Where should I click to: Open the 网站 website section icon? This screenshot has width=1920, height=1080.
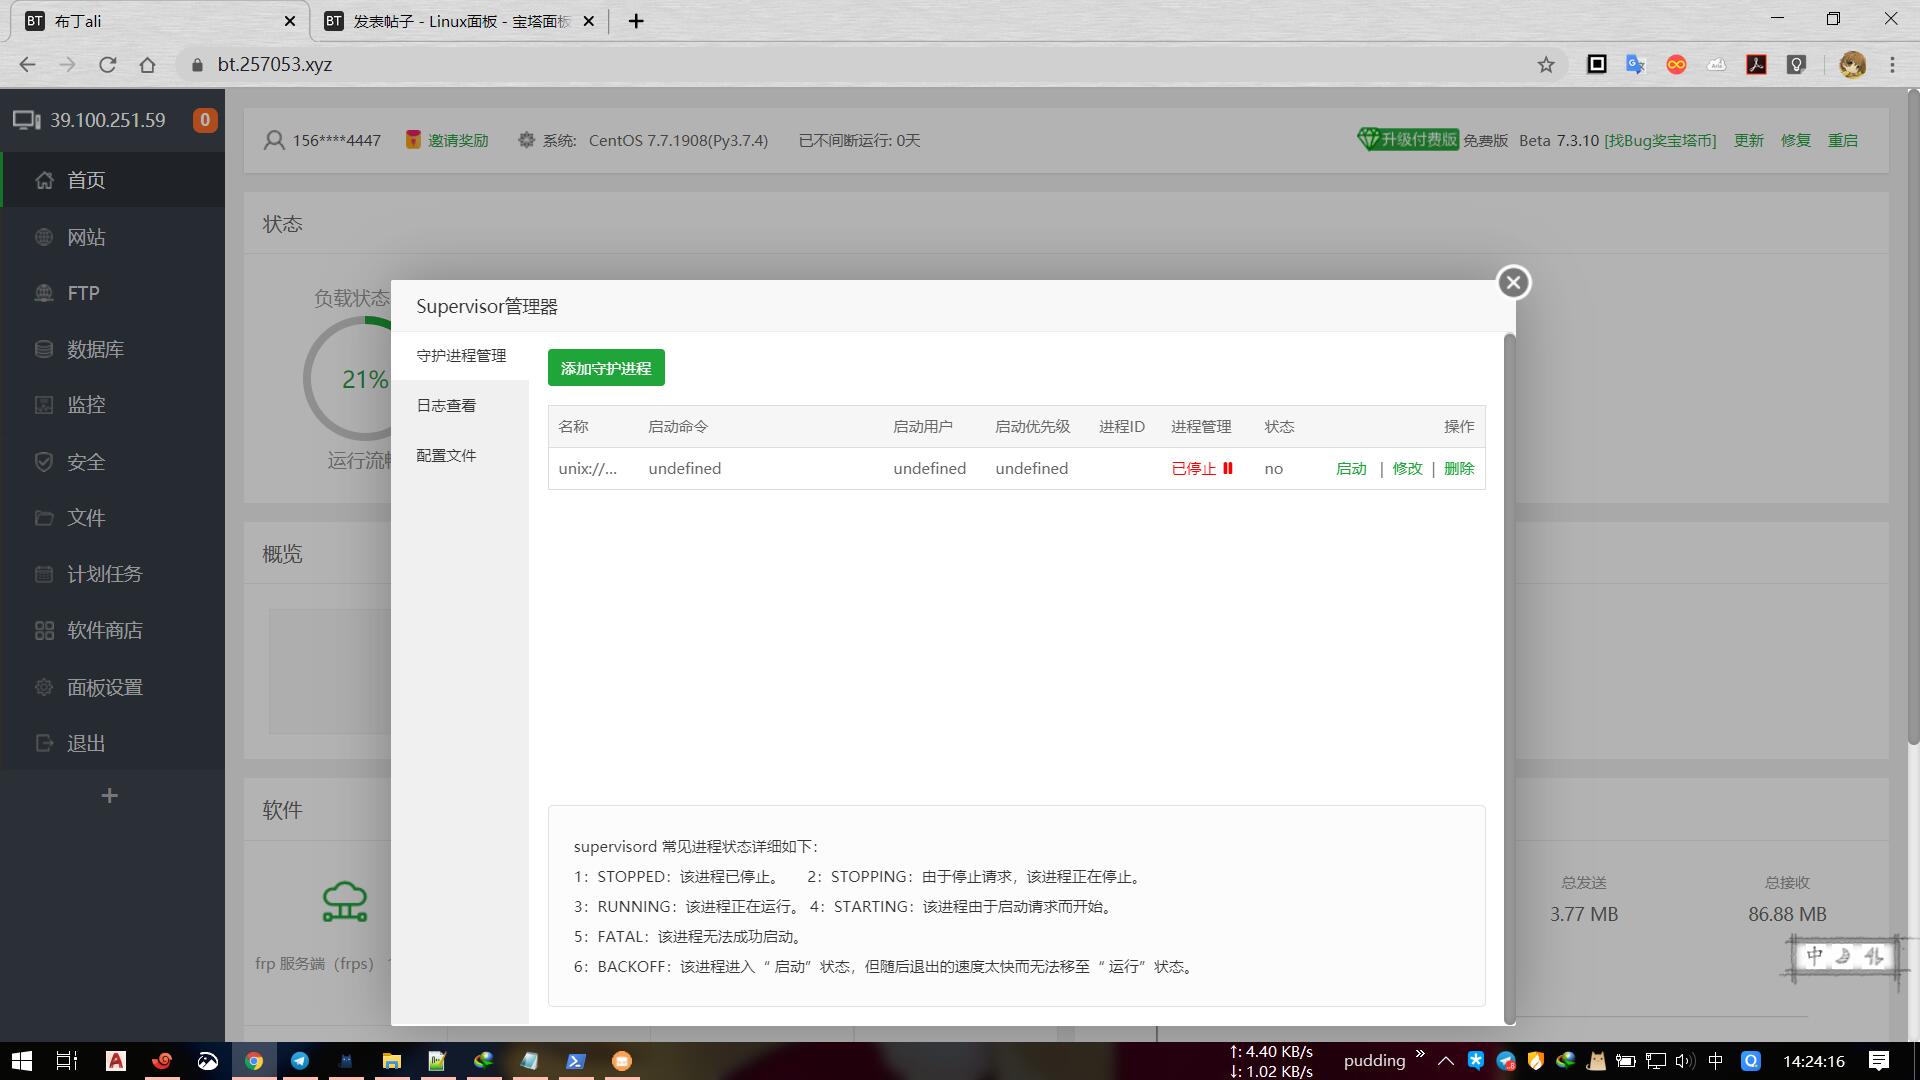tap(44, 237)
